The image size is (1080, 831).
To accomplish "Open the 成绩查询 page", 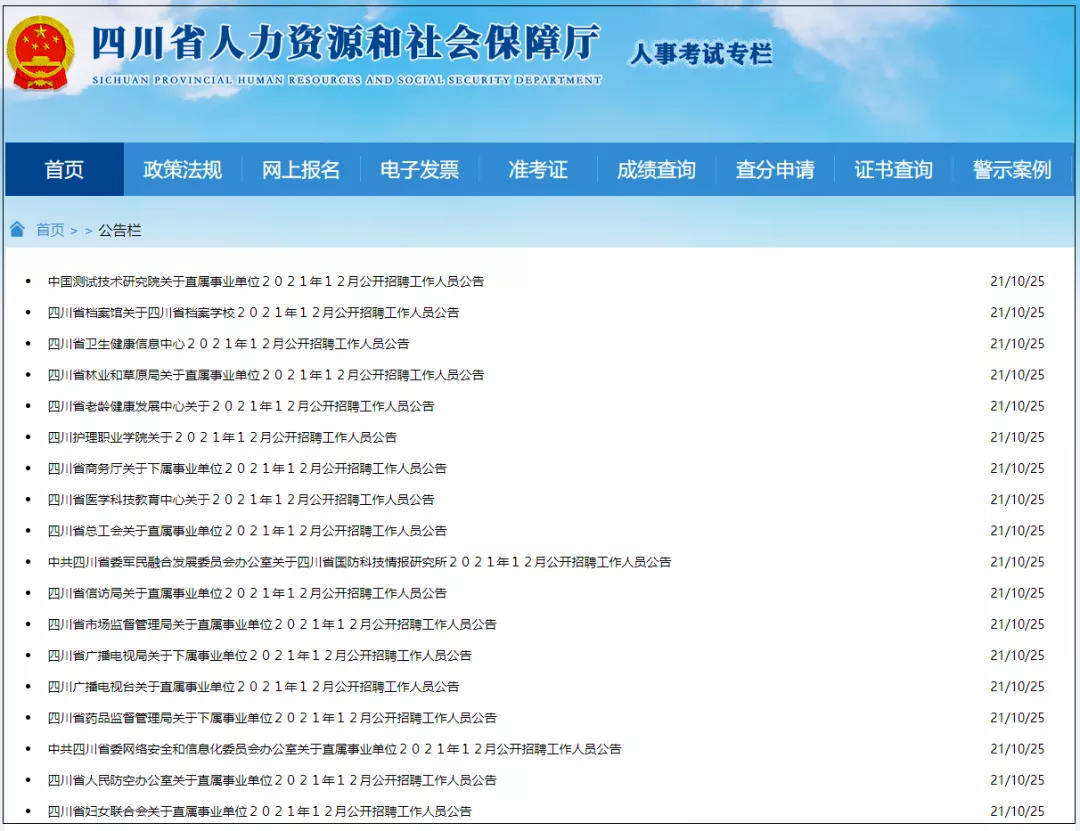I will (656, 170).
